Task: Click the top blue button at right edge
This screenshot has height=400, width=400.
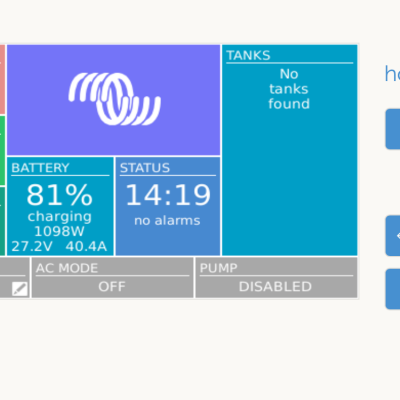Action: [393, 129]
